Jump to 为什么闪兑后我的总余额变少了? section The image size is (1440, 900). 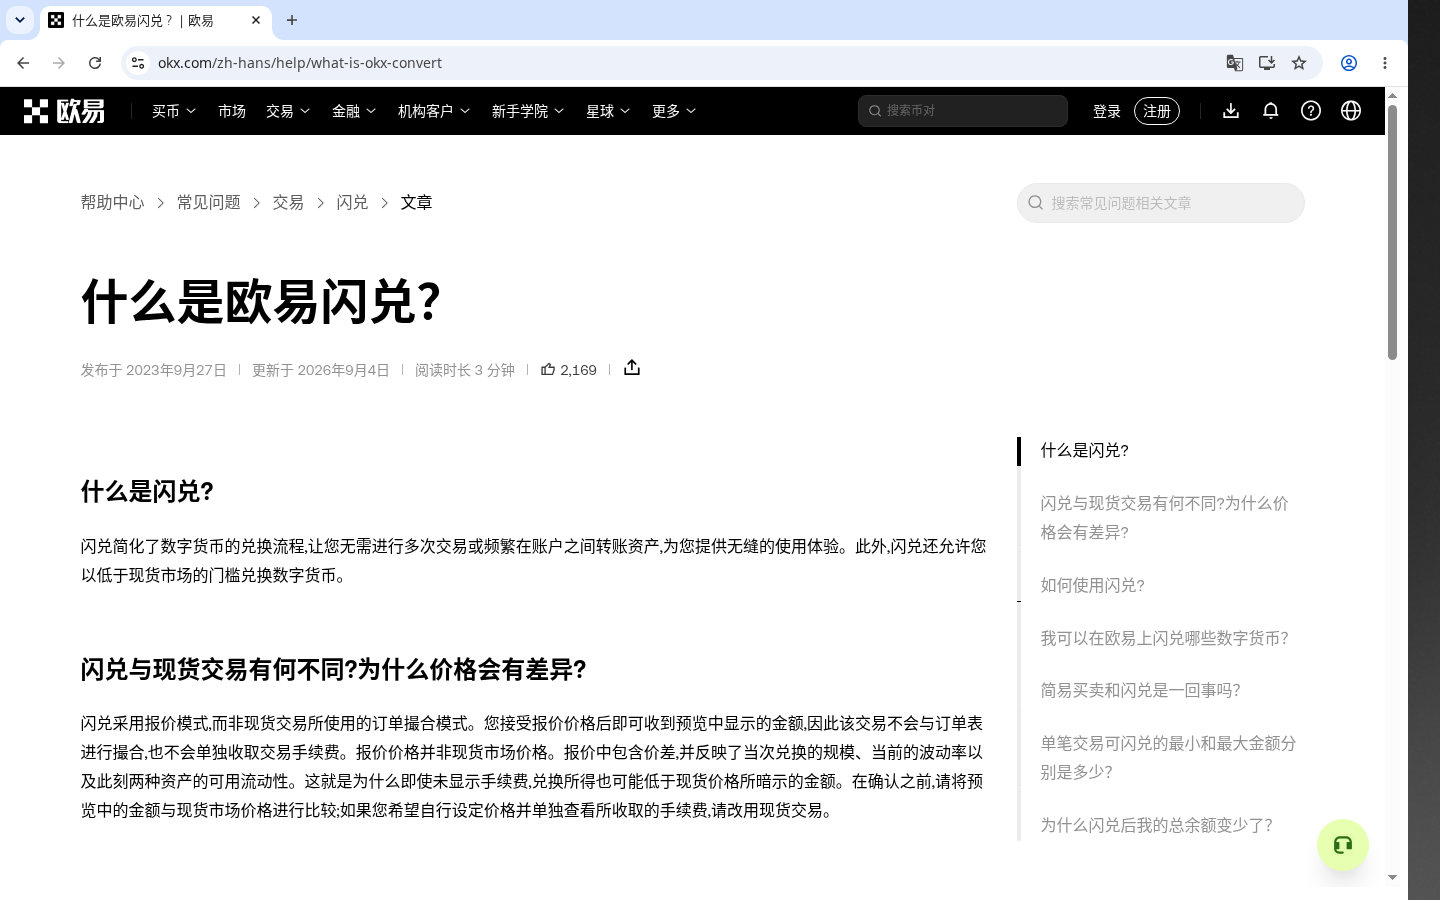coord(1156,825)
